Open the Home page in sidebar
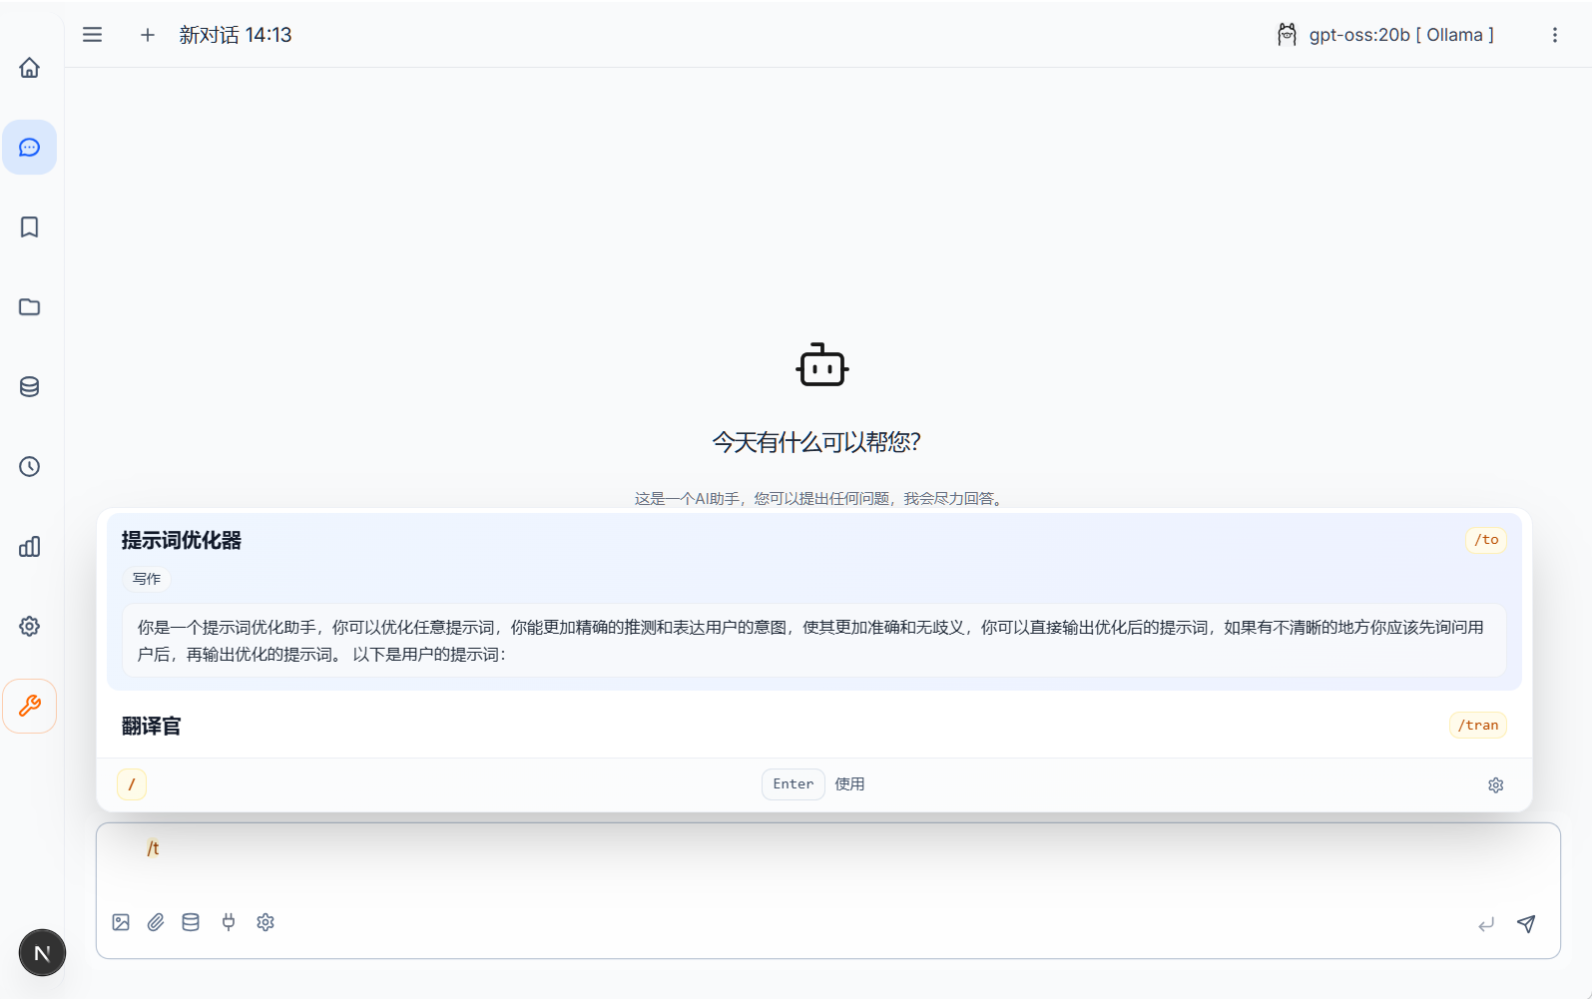 (x=30, y=68)
